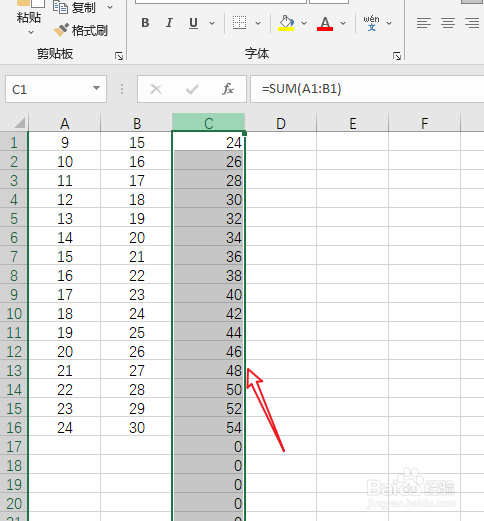484x521 pixels.
Task: Apply Underline formatting
Action: click(x=193, y=23)
